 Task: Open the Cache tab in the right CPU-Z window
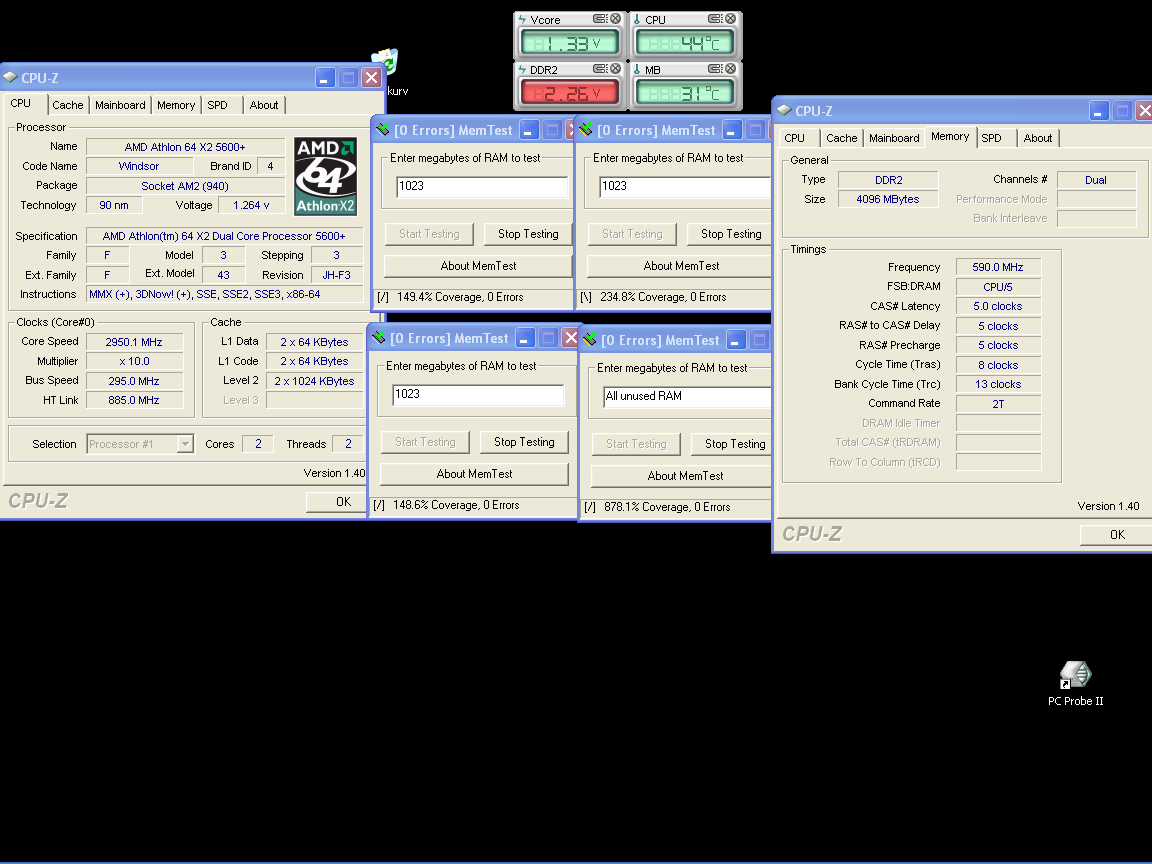[841, 138]
